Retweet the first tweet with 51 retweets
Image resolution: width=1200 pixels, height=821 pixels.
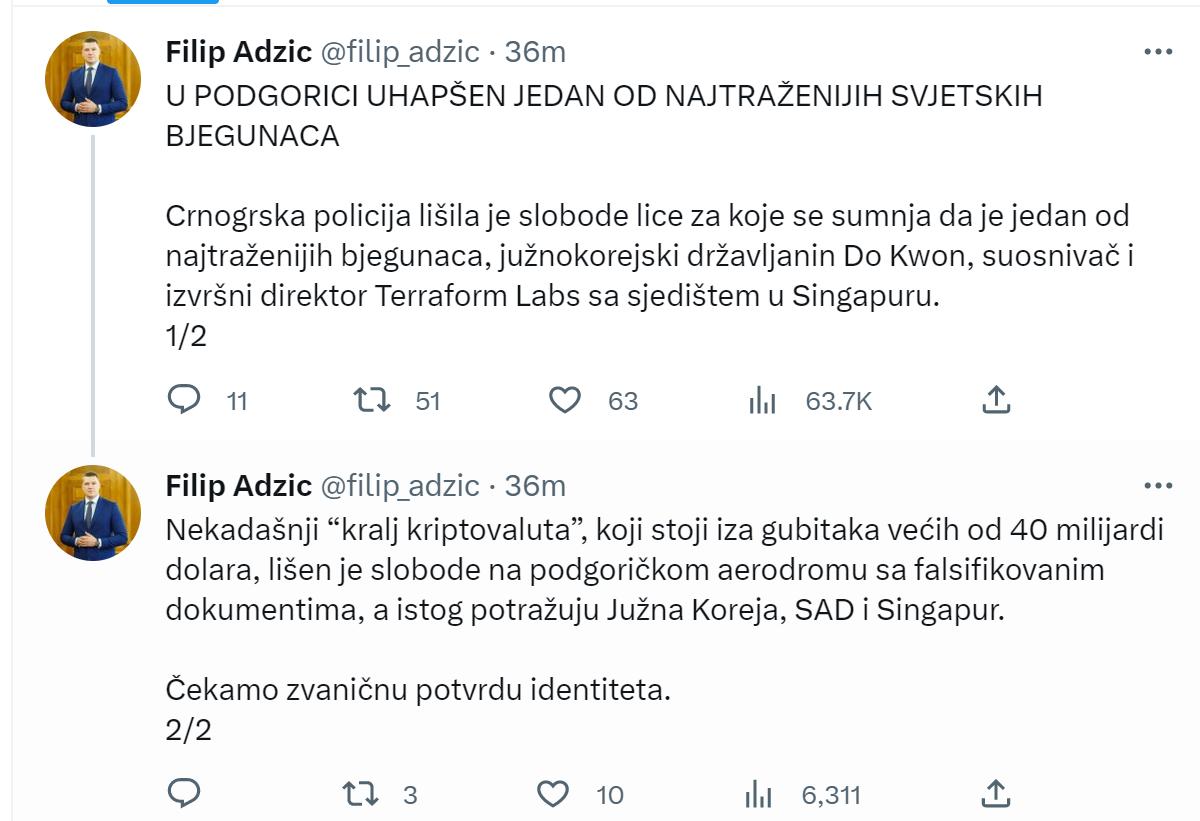click(372, 400)
